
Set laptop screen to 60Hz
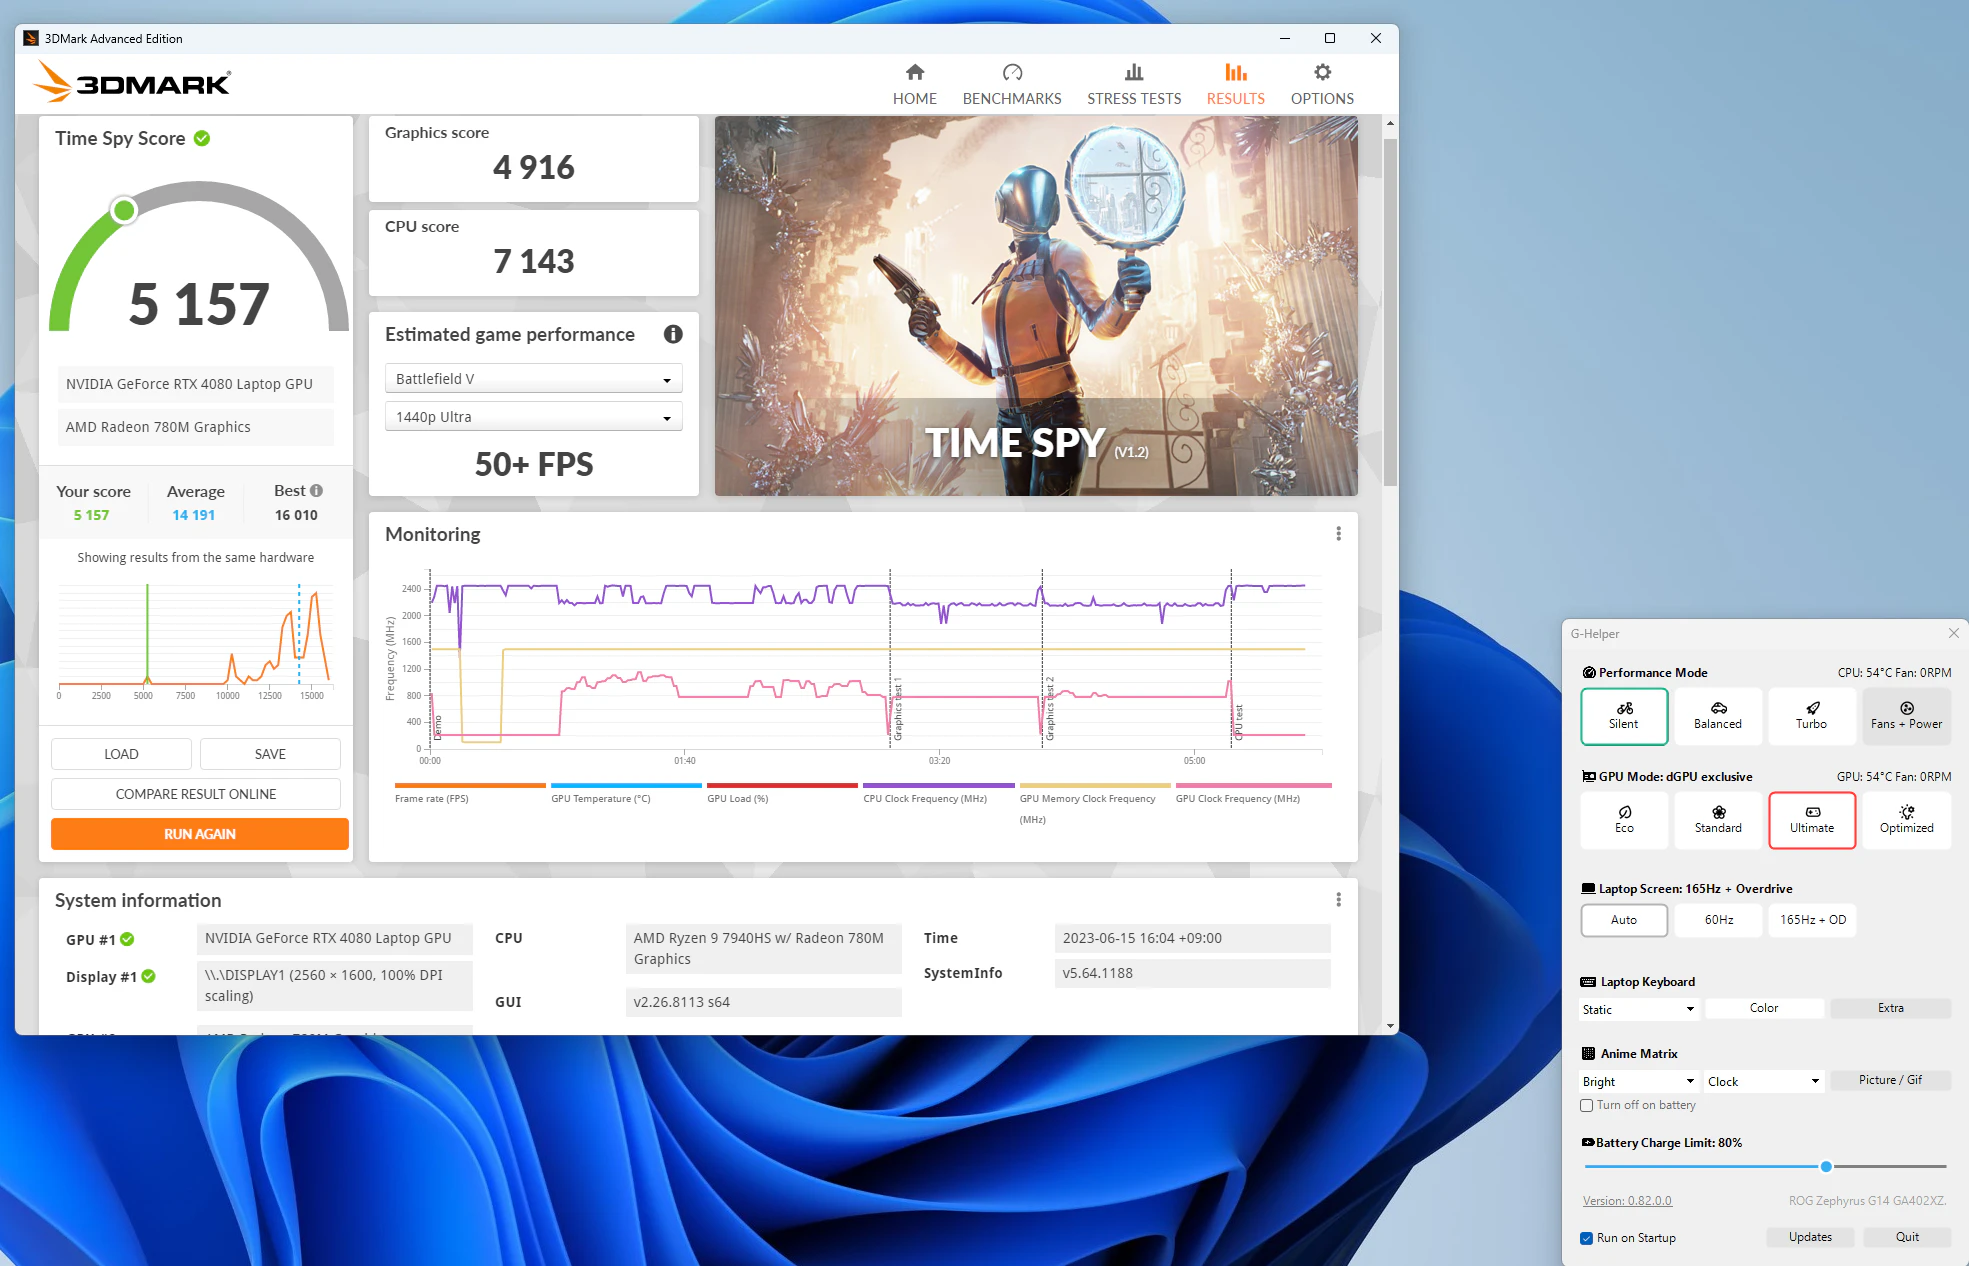click(1719, 920)
